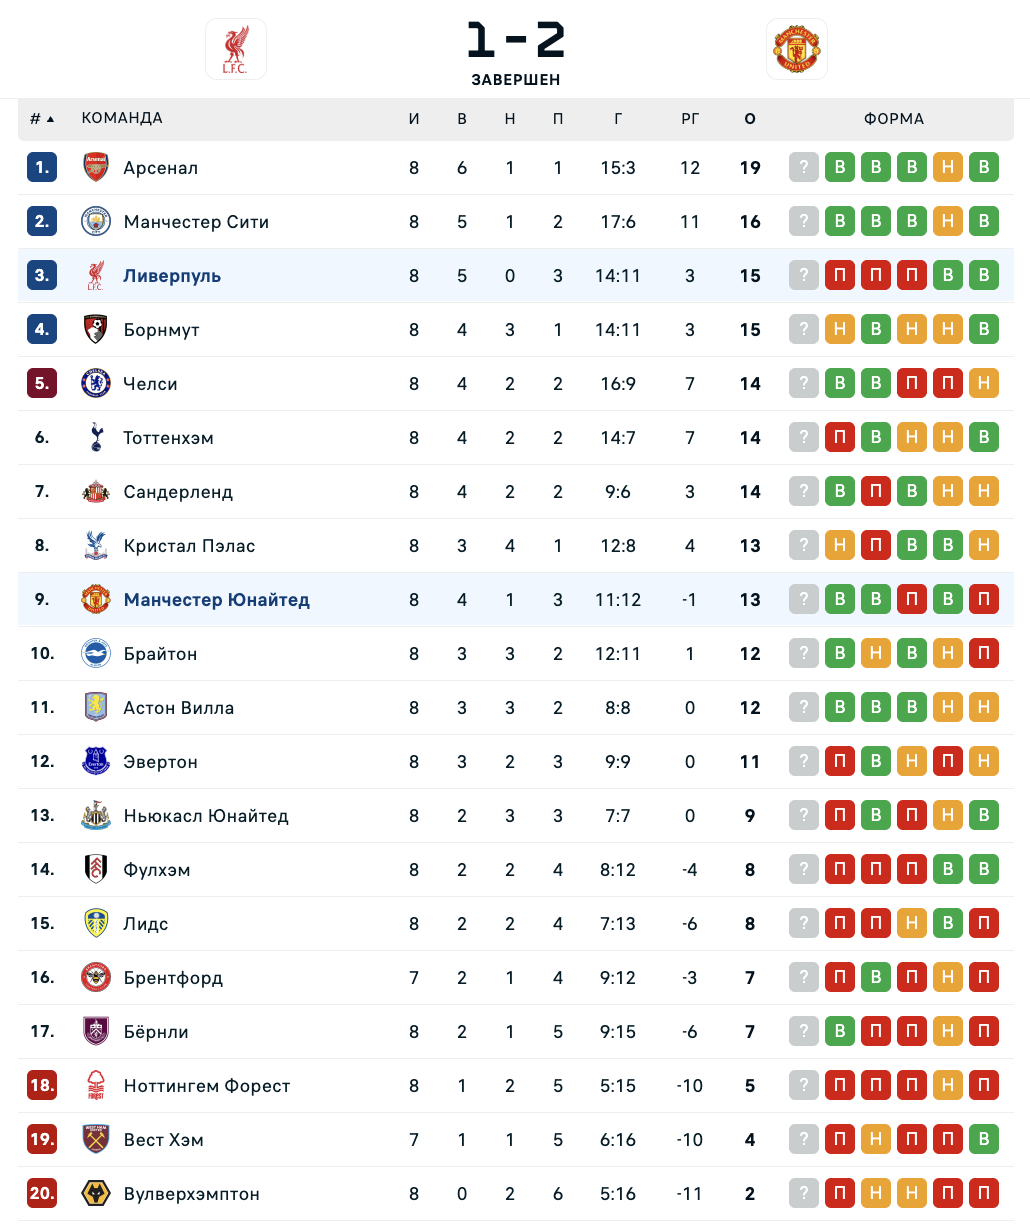Open the Манчестер Сити team link

point(196,222)
